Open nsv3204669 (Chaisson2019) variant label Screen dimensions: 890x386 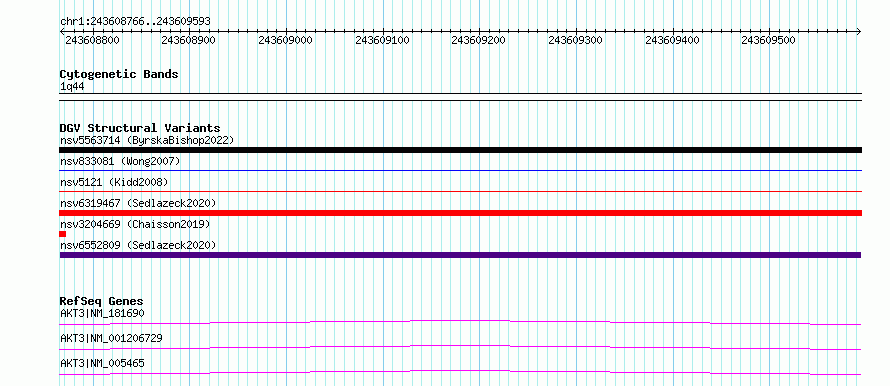pos(135,224)
